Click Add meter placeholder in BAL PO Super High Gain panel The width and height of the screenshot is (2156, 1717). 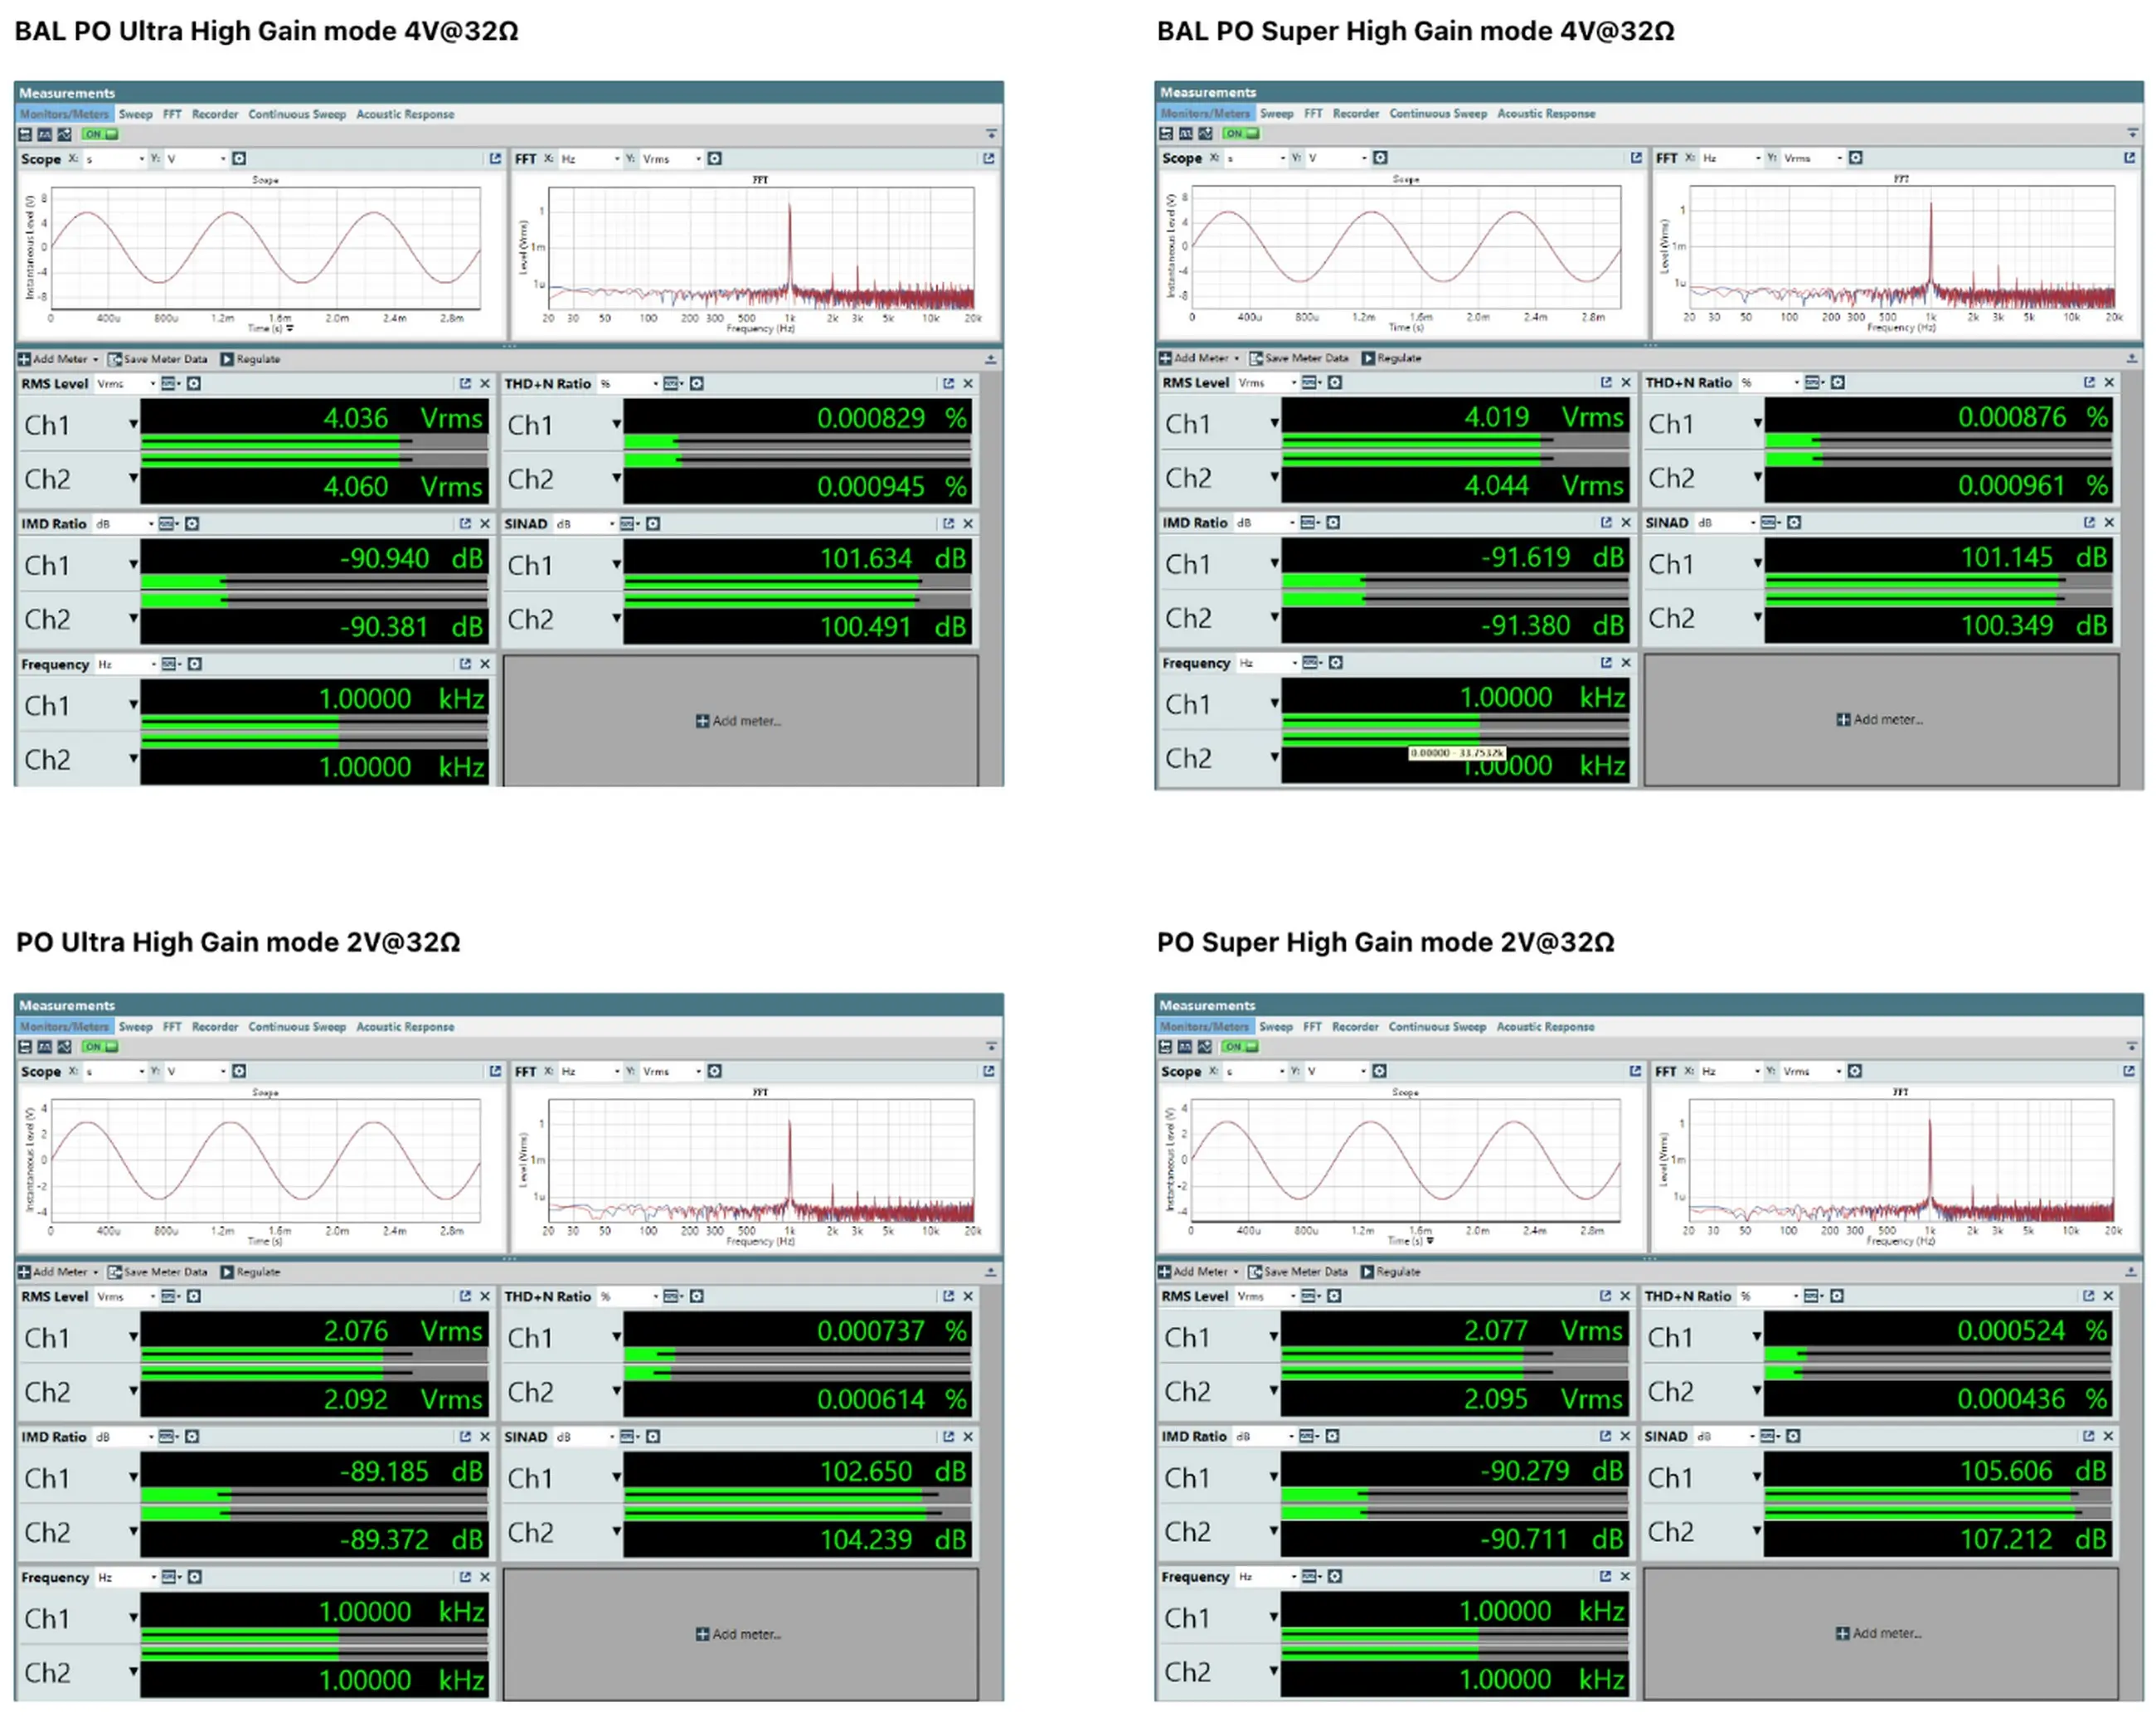click(1880, 719)
